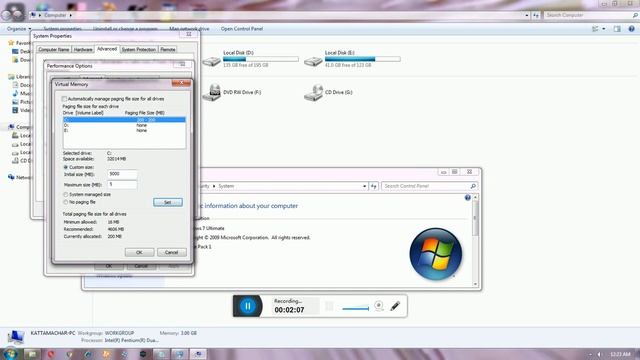The height and width of the screenshot is (360, 640).
Task: Open the recorder pencil annotation tool
Action: pos(395,306)
